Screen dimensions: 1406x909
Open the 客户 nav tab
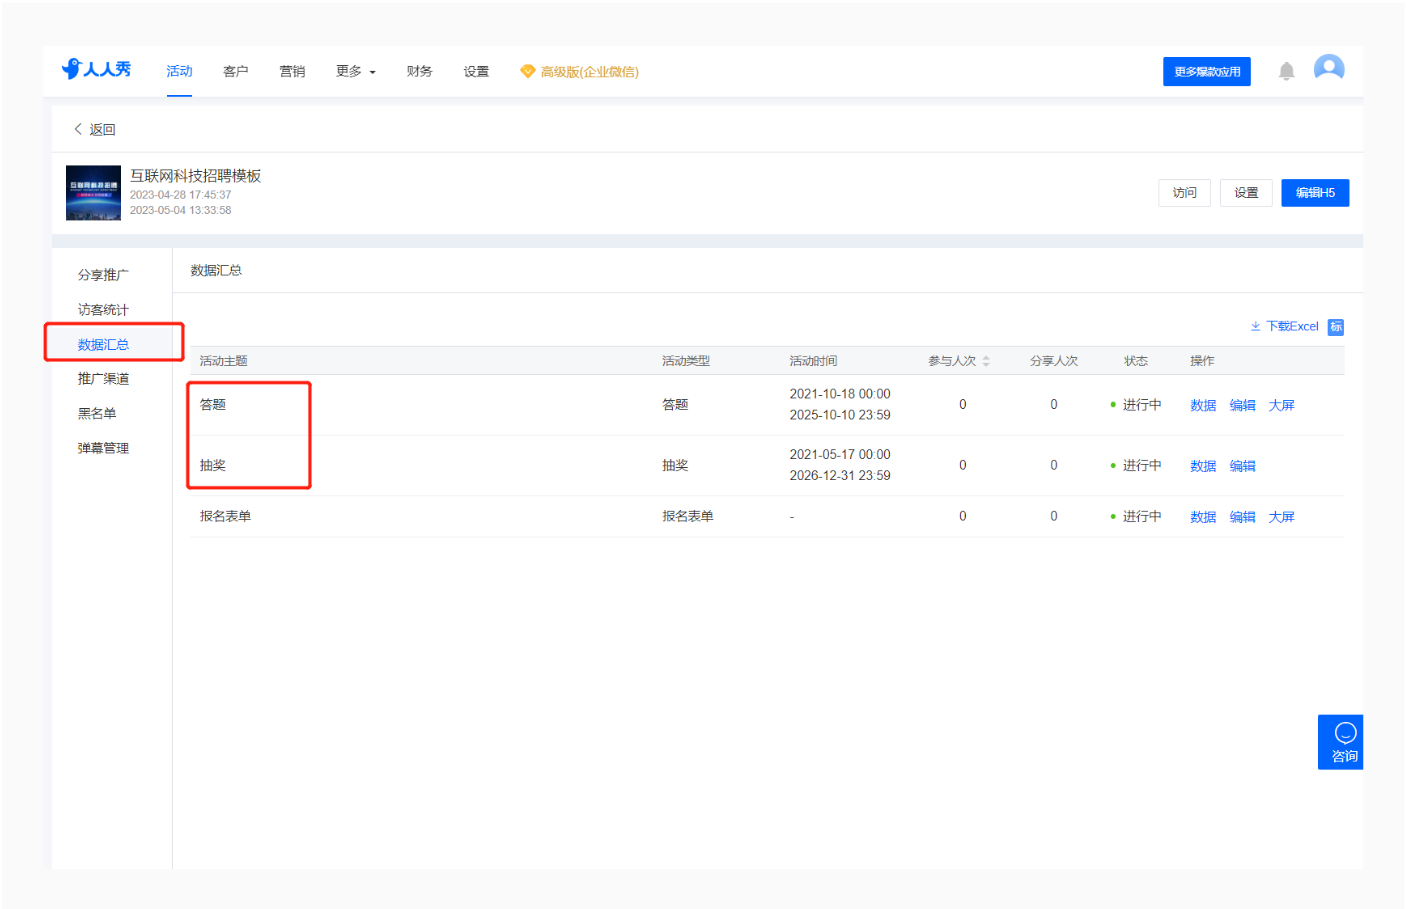pyautogui.click(x=236, y=71)
